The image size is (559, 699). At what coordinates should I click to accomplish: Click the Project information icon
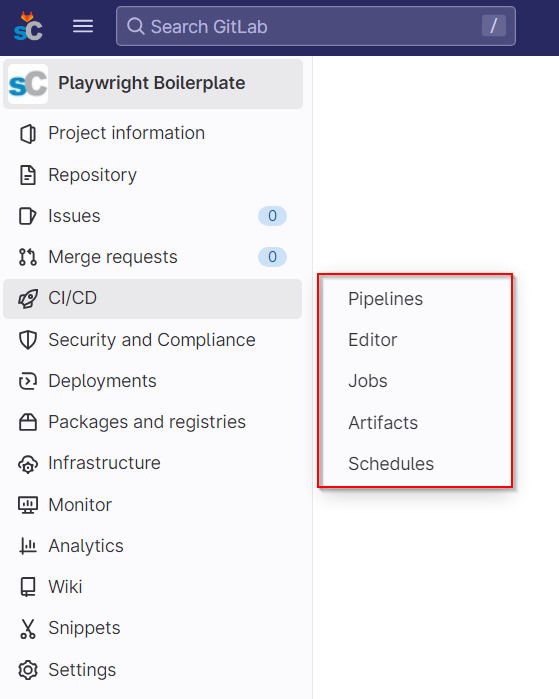point(28,133)
